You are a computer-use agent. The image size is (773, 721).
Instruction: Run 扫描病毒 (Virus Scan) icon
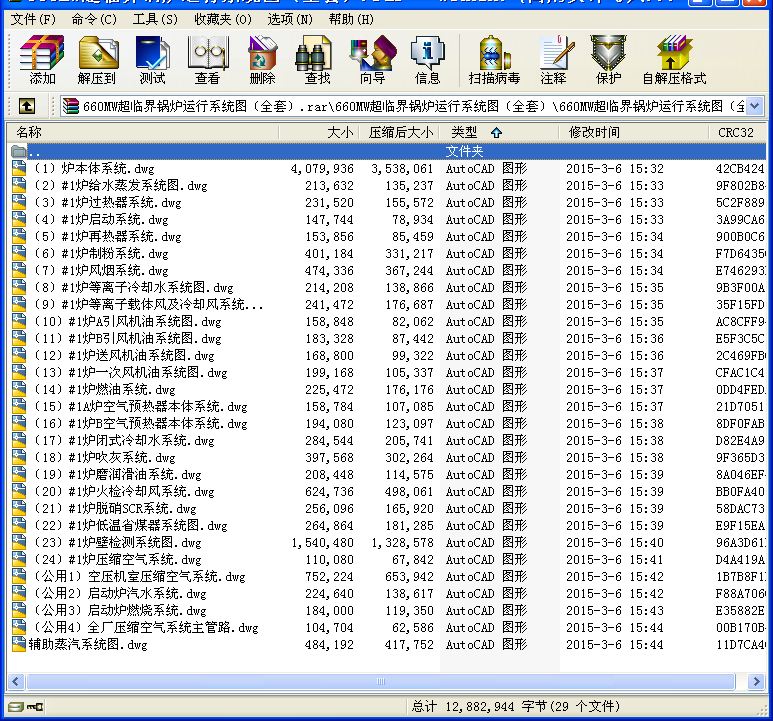click(x=494, y=53)
